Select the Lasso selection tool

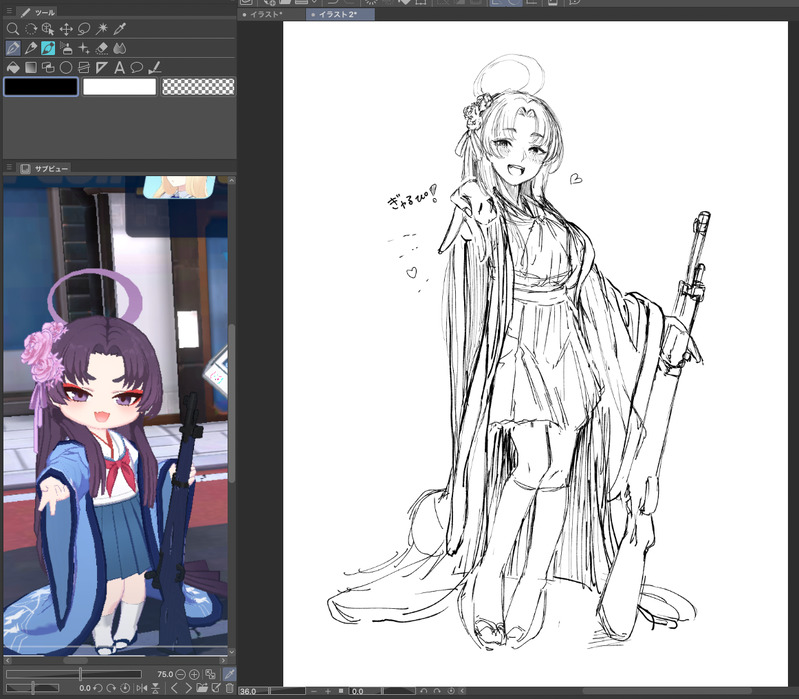click(84, 29)
